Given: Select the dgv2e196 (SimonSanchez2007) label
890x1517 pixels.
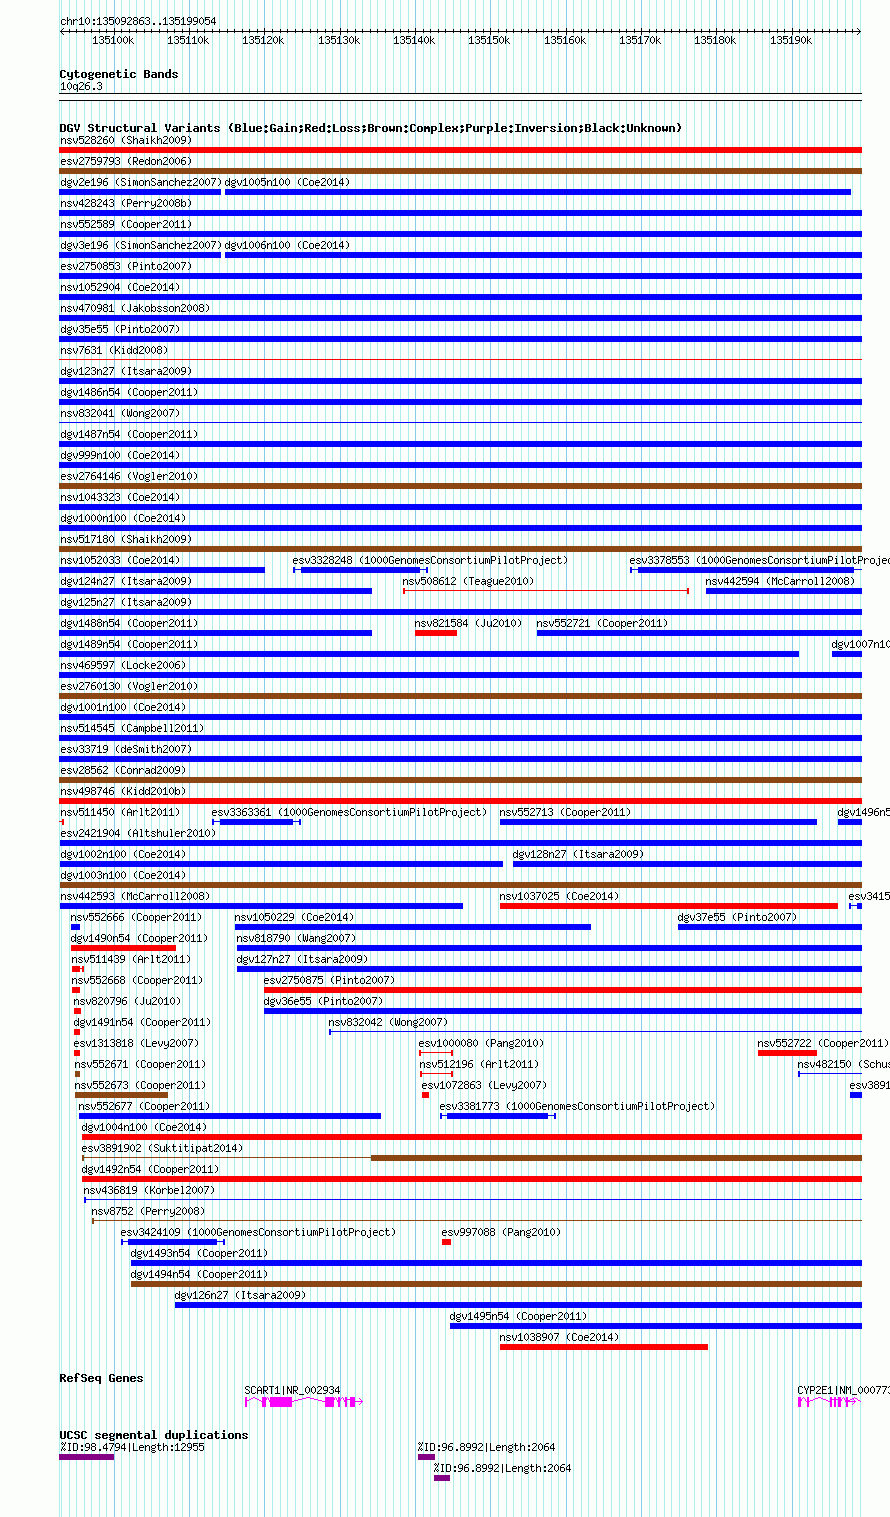Looking at the screenshot, I should coord(141,182).
